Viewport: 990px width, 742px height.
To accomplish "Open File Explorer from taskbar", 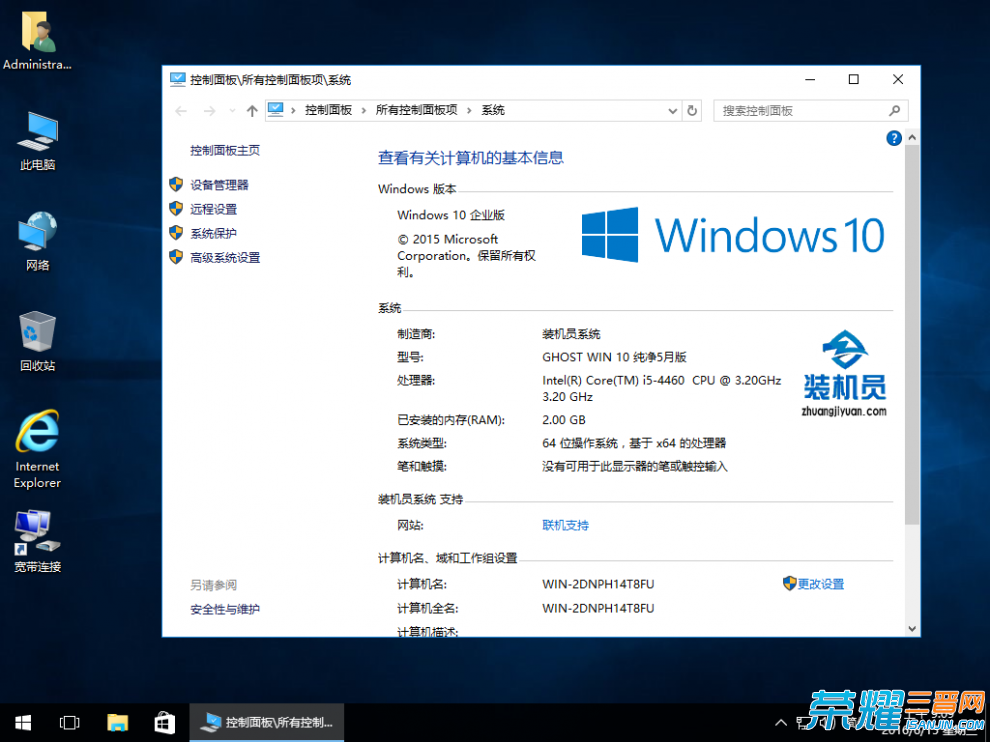I will 117,722.
